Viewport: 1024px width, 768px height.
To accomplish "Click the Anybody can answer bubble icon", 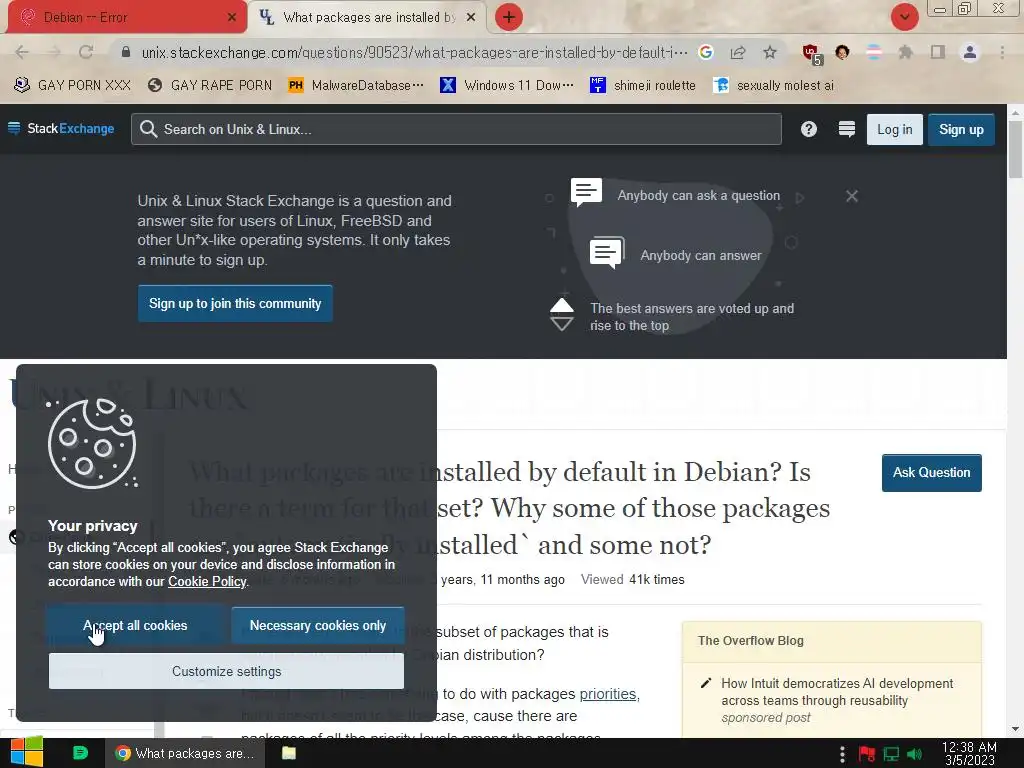I will 607,253.
